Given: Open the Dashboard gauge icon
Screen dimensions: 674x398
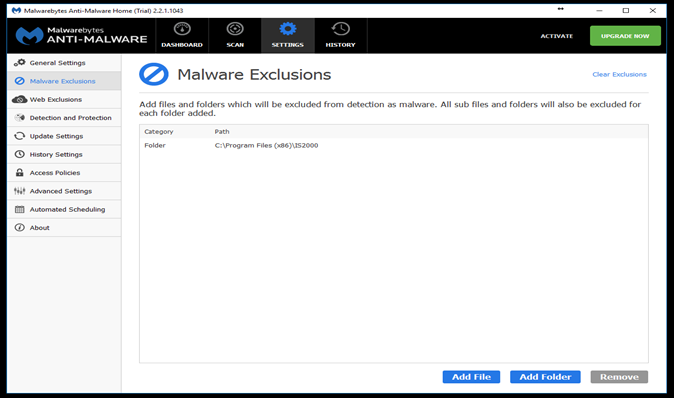Looking at the screenshot, I should coord(182,29).
